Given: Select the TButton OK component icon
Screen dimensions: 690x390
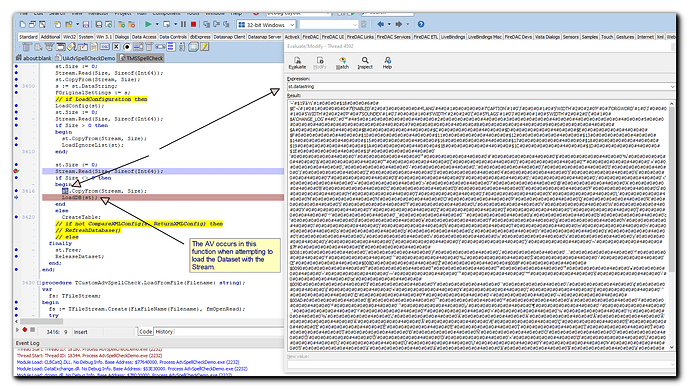Looking at the screenshot, I should 105,47.
